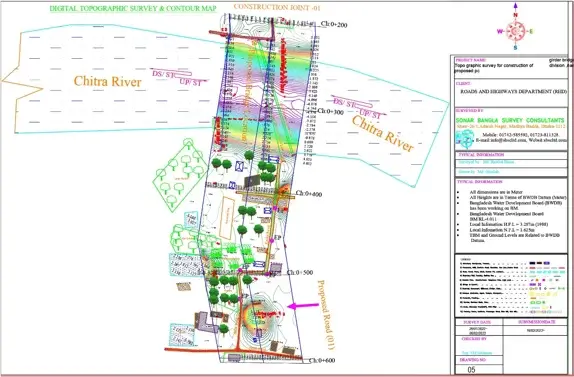Select the Digital Topographic Survey title text
Image resolution: width=574 pixels, height=377 pixels.
tap(133, 8)
